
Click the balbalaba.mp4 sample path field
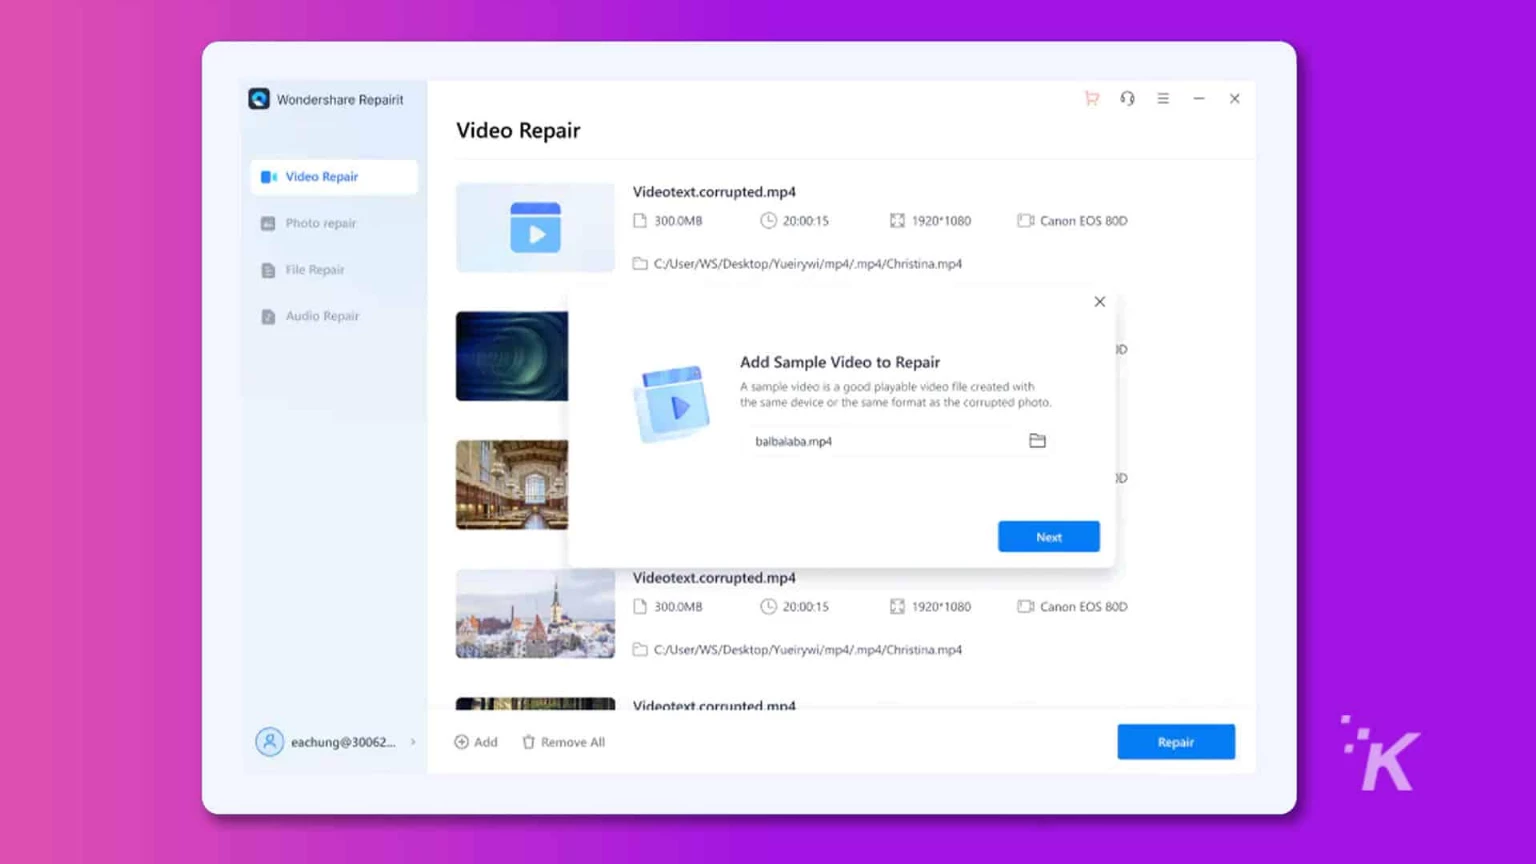880,441
